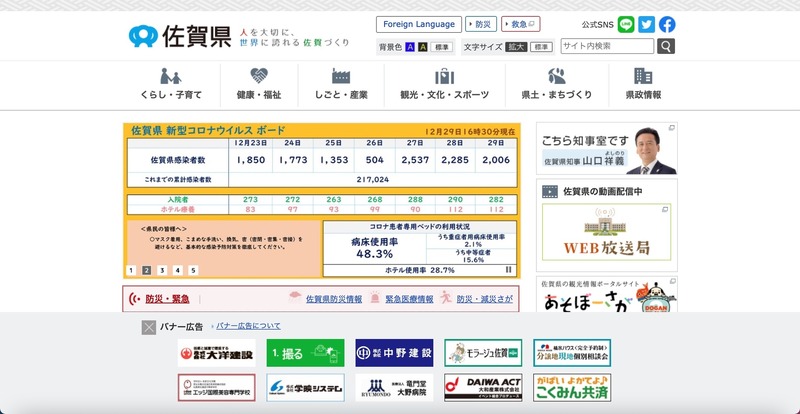The width and height of the screenshot is (800, 414).
Task: Switch background color to blue
Action: pyautogui.click(x=410, y=47)
